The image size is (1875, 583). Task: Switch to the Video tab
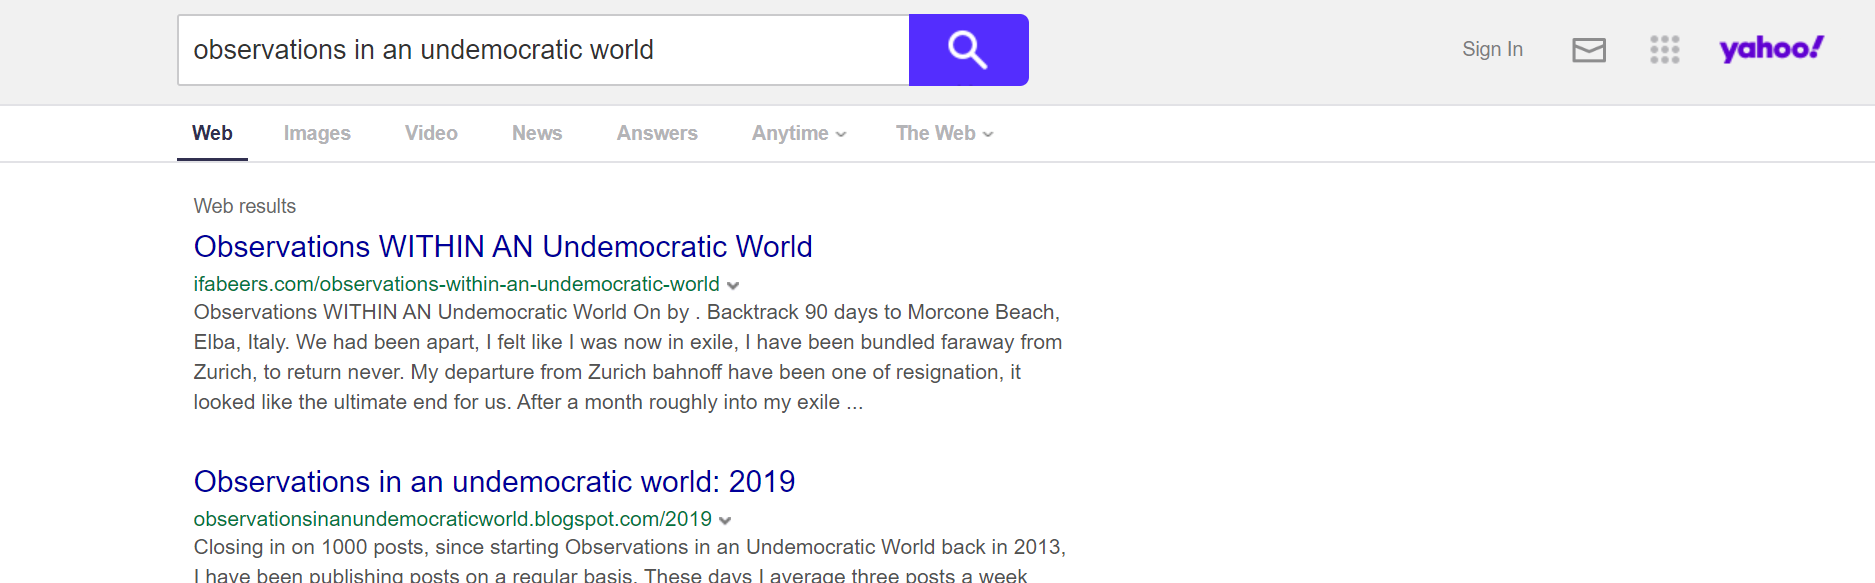tap(431, 133)
